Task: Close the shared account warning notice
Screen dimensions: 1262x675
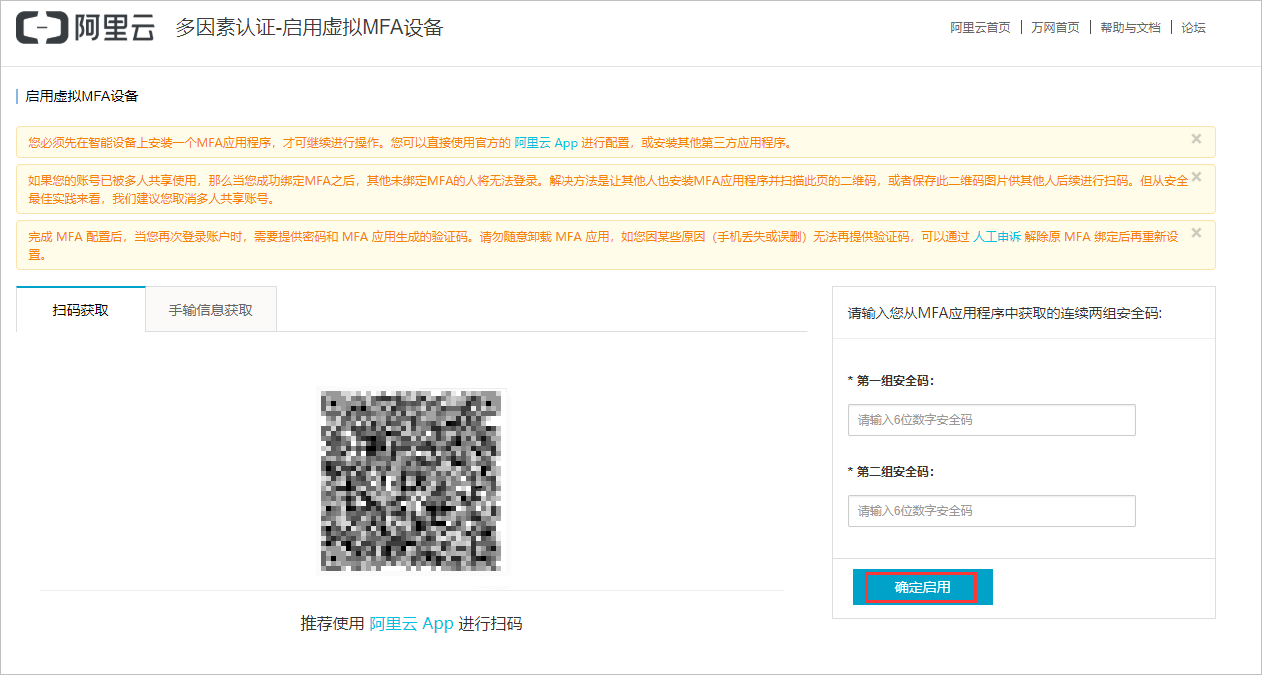Action: point(1196,177)
